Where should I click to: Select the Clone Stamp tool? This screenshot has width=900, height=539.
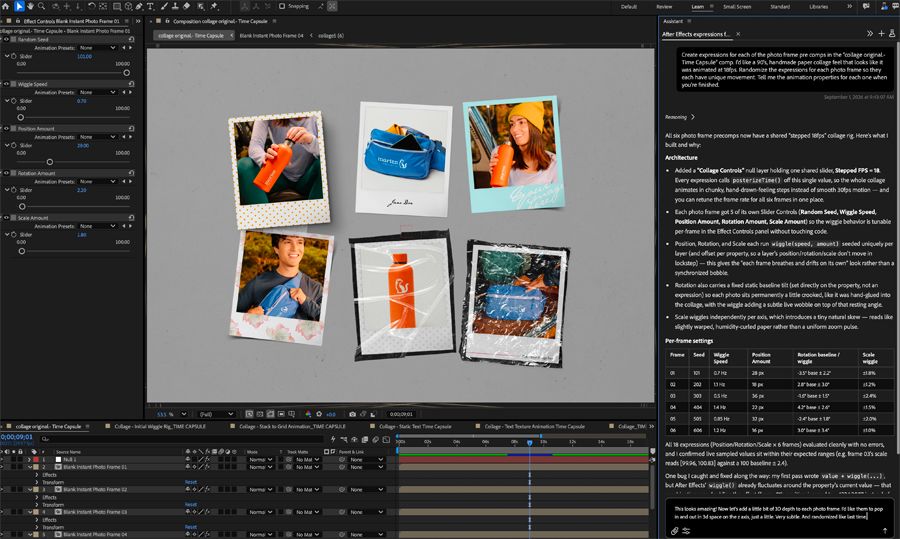point(175,6)
